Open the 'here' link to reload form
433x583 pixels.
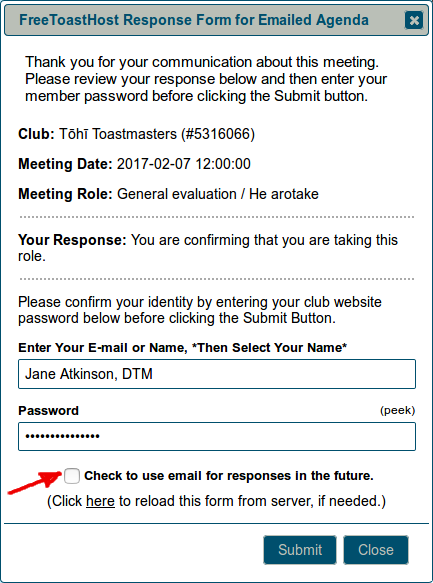[100, 501]
